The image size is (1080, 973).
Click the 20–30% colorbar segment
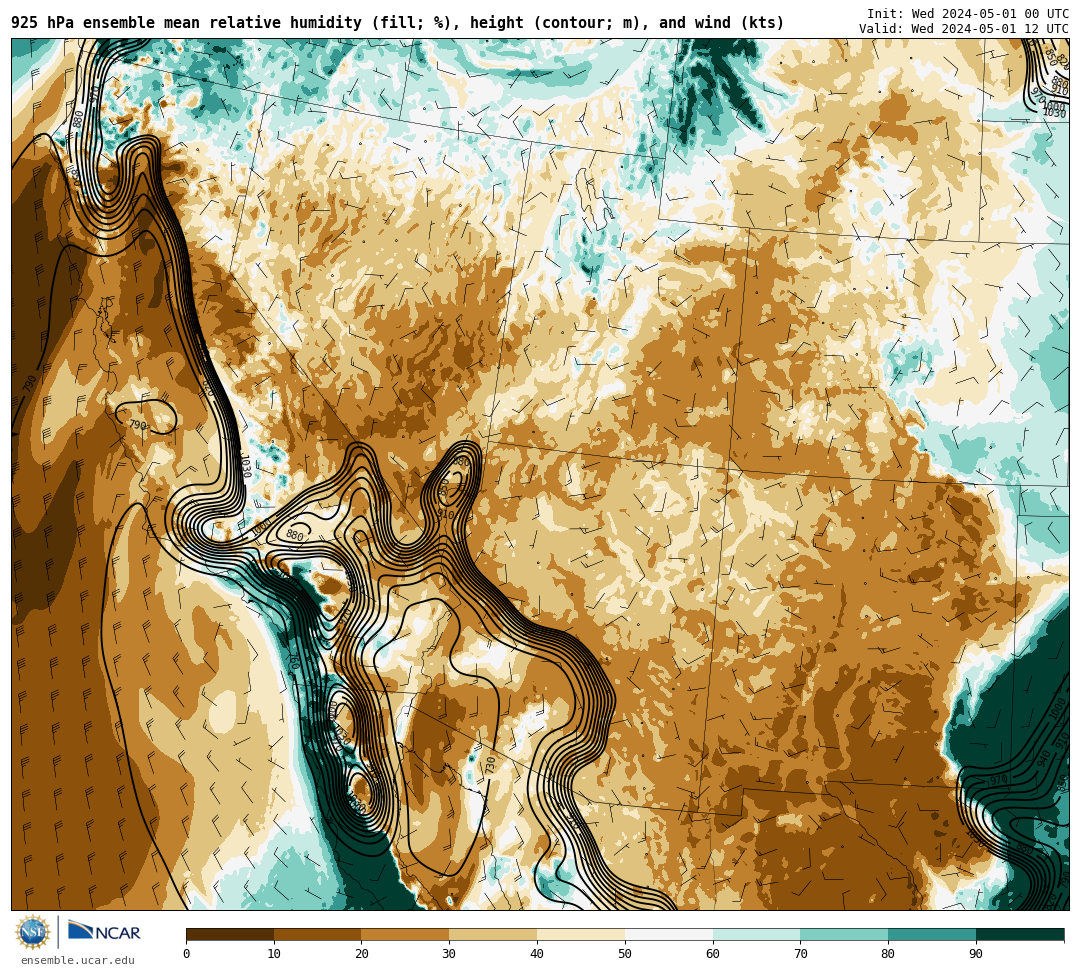pyautogui.click(x=406, y=934)
